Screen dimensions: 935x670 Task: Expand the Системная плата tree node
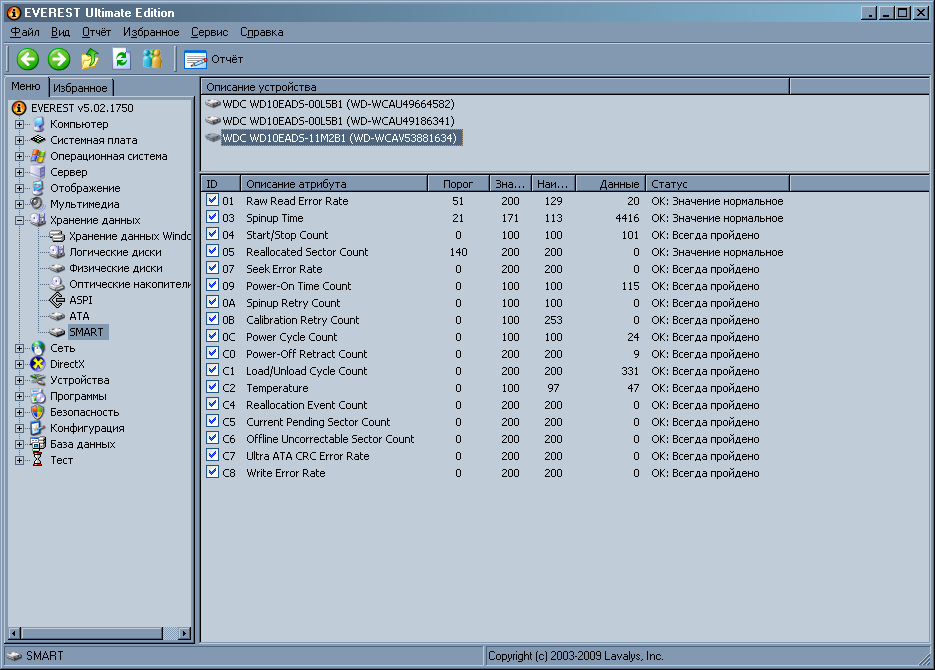click(x=20, y=141)
